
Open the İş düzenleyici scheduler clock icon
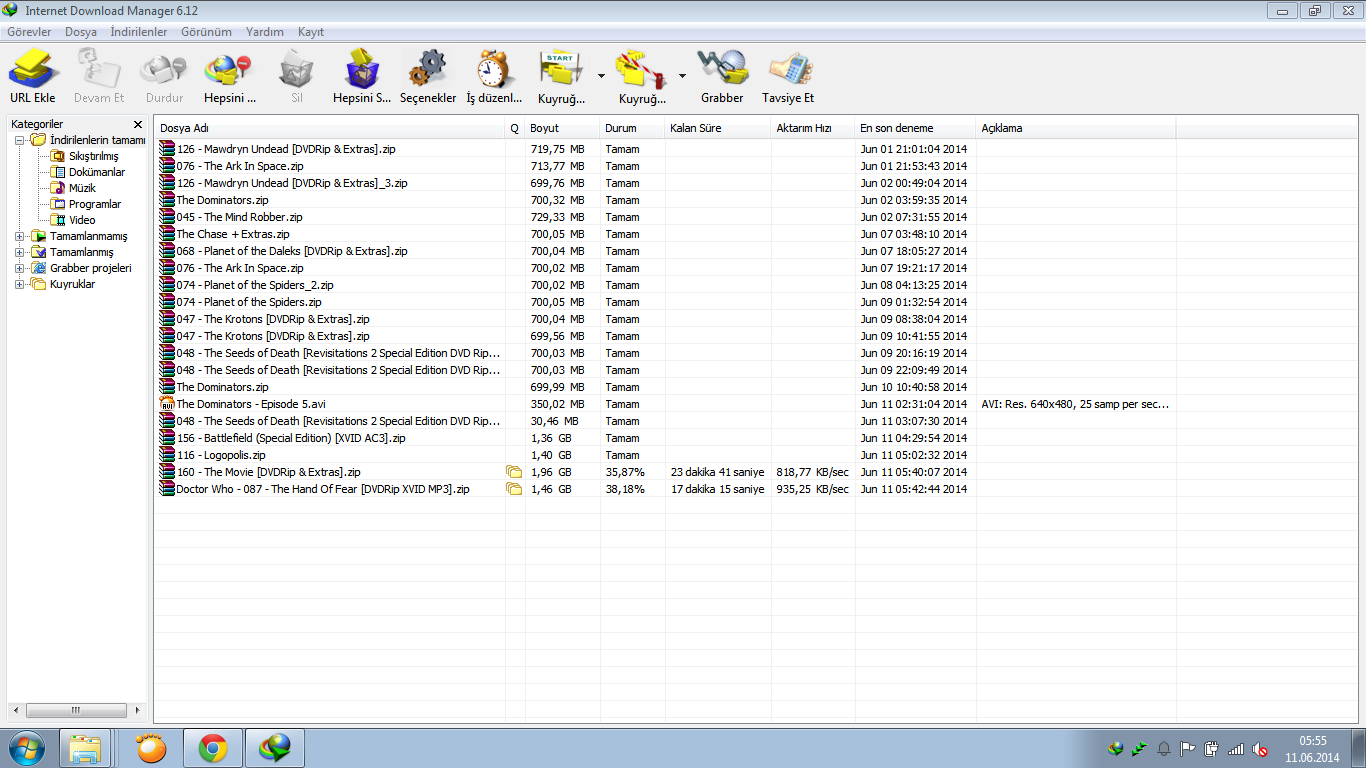point(494,70)
